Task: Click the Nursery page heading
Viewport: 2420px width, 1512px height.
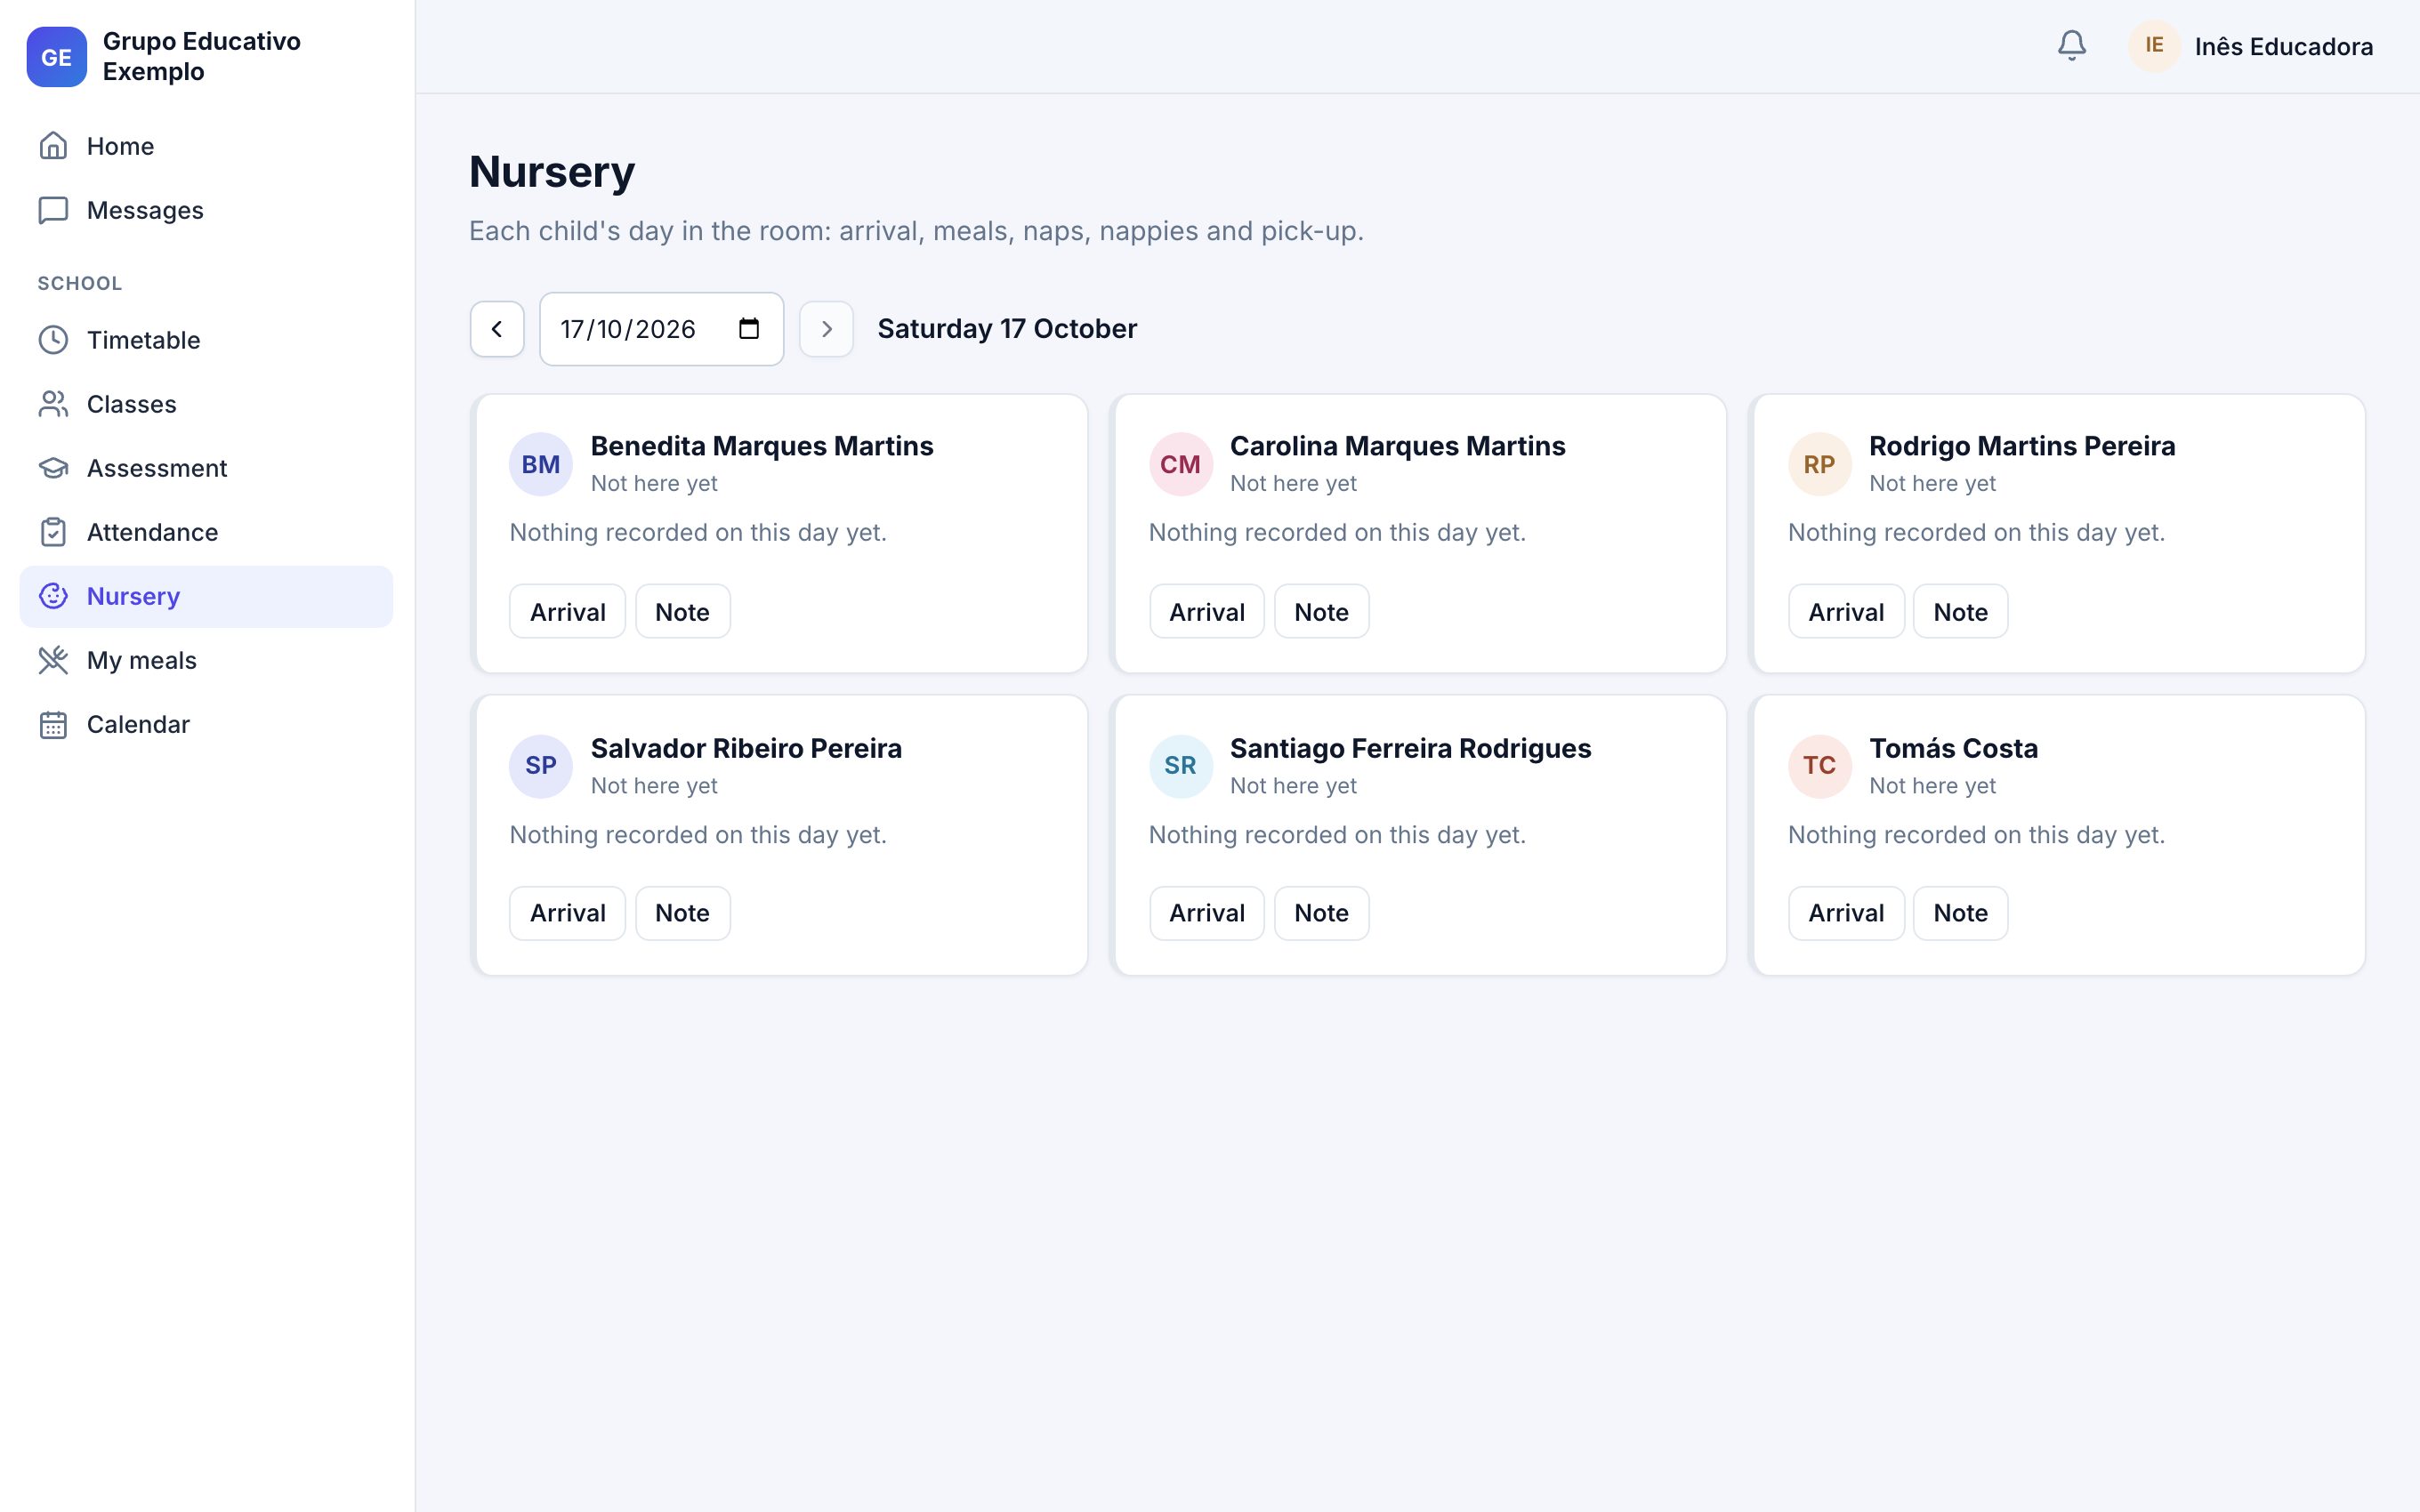Action: [x=552, y=172]
